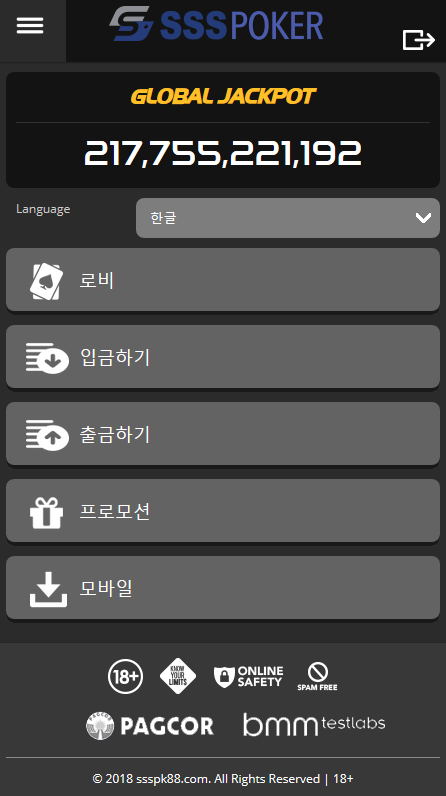Viewport: 446px width, 796px height.
Task: Click the deposit coin-down icon
Action: pos(47,358)
